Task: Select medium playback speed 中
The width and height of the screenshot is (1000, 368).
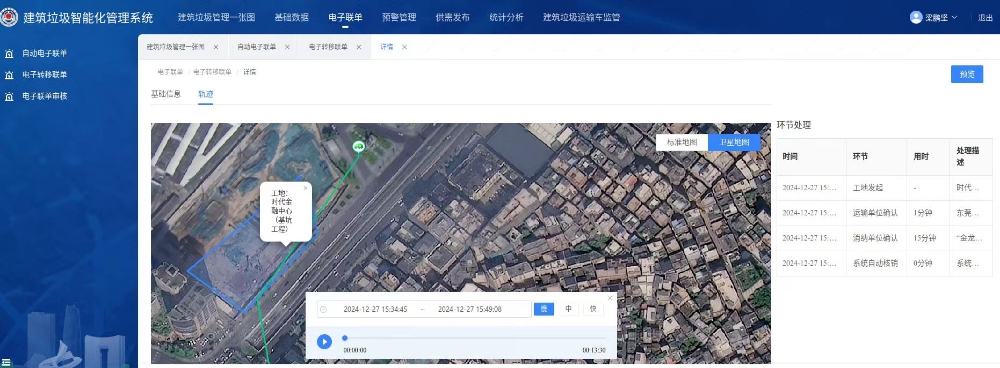Action: click(x=568, y=309)
